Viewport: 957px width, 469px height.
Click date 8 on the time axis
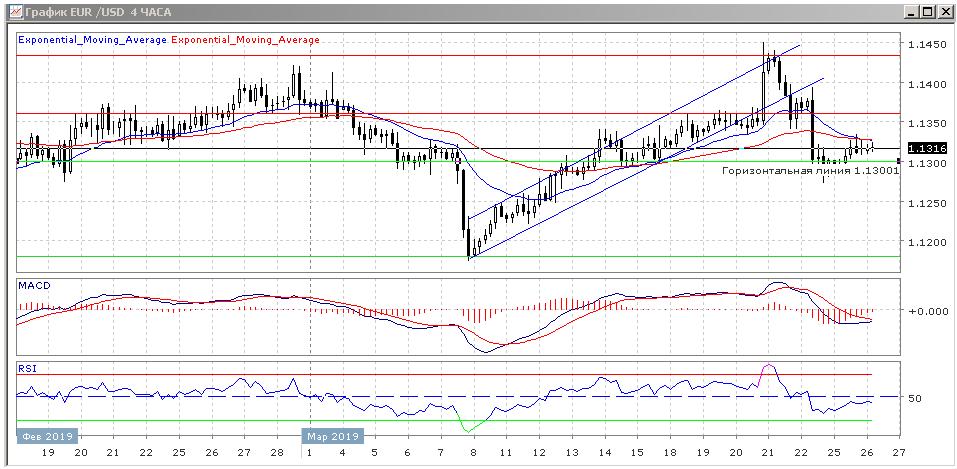pyautogui.click(x=470, y=452)
